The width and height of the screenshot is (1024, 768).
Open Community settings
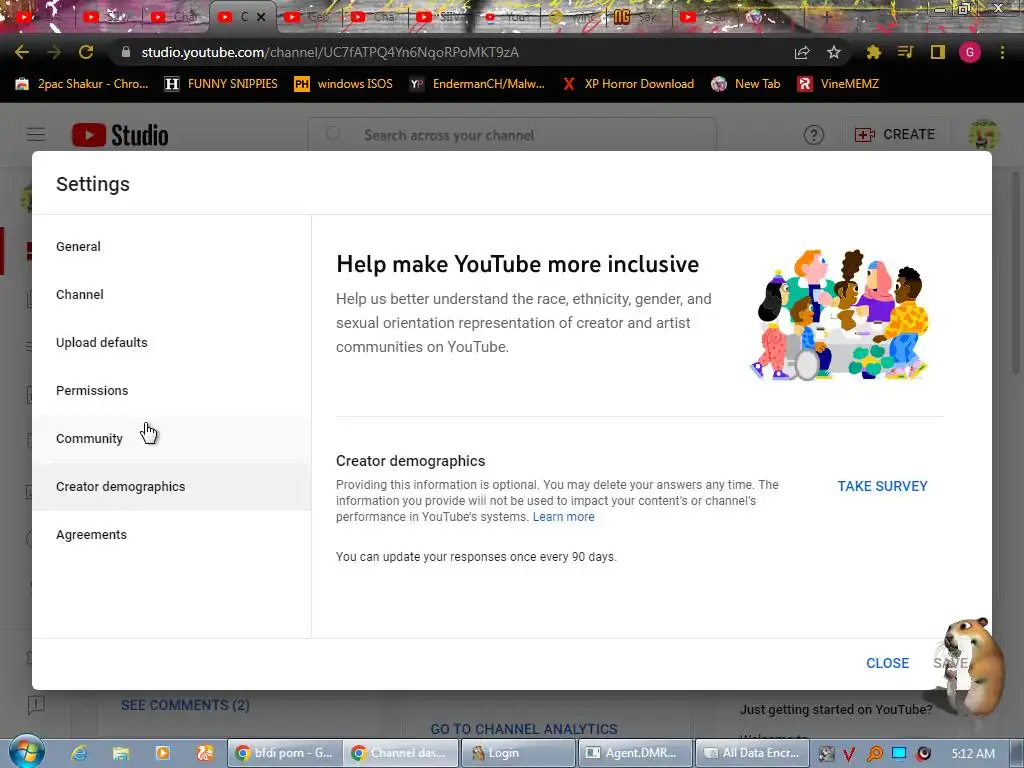tap(172, 439)
